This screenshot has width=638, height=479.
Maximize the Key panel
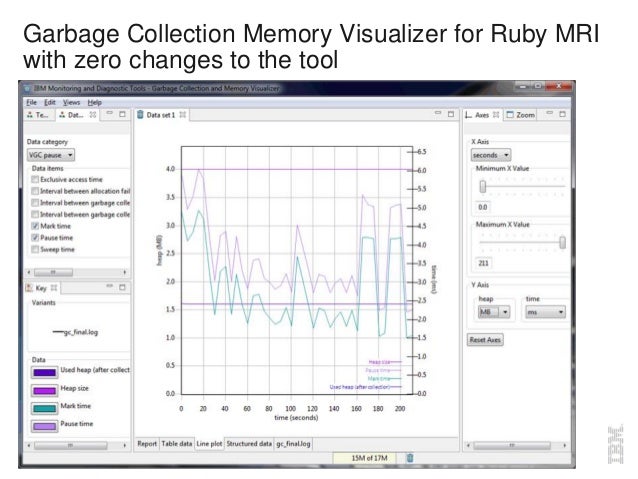(122, 287)
